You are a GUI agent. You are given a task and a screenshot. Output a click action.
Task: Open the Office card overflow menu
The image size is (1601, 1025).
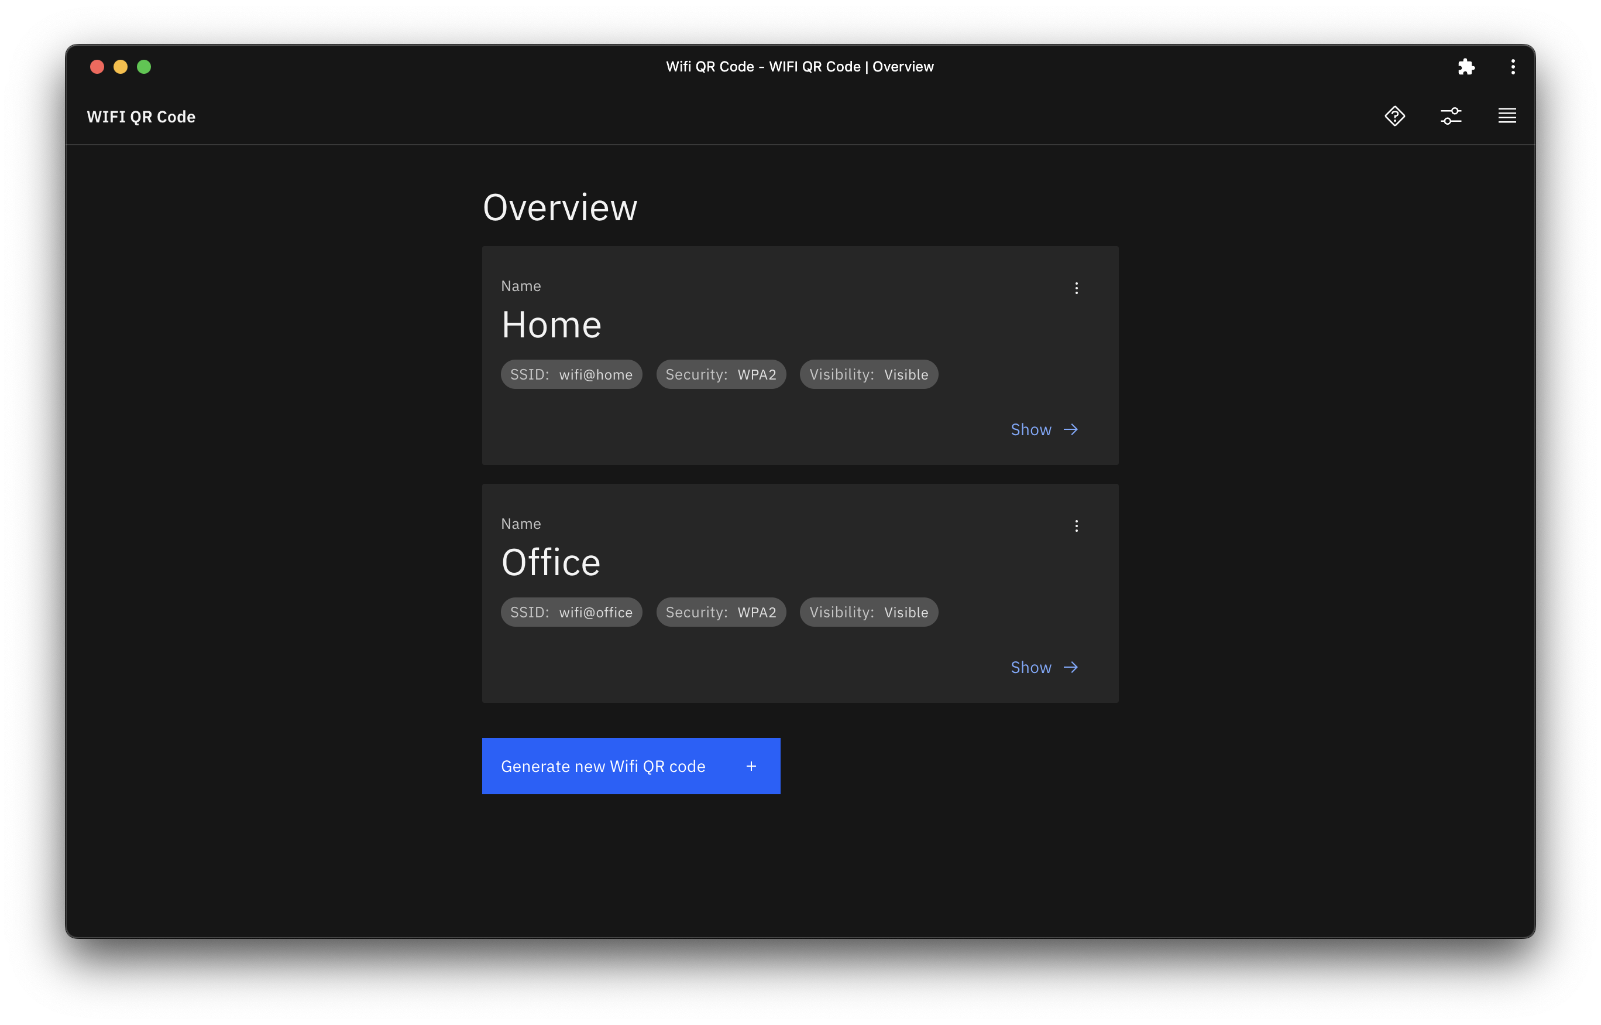coord(1076,526)
